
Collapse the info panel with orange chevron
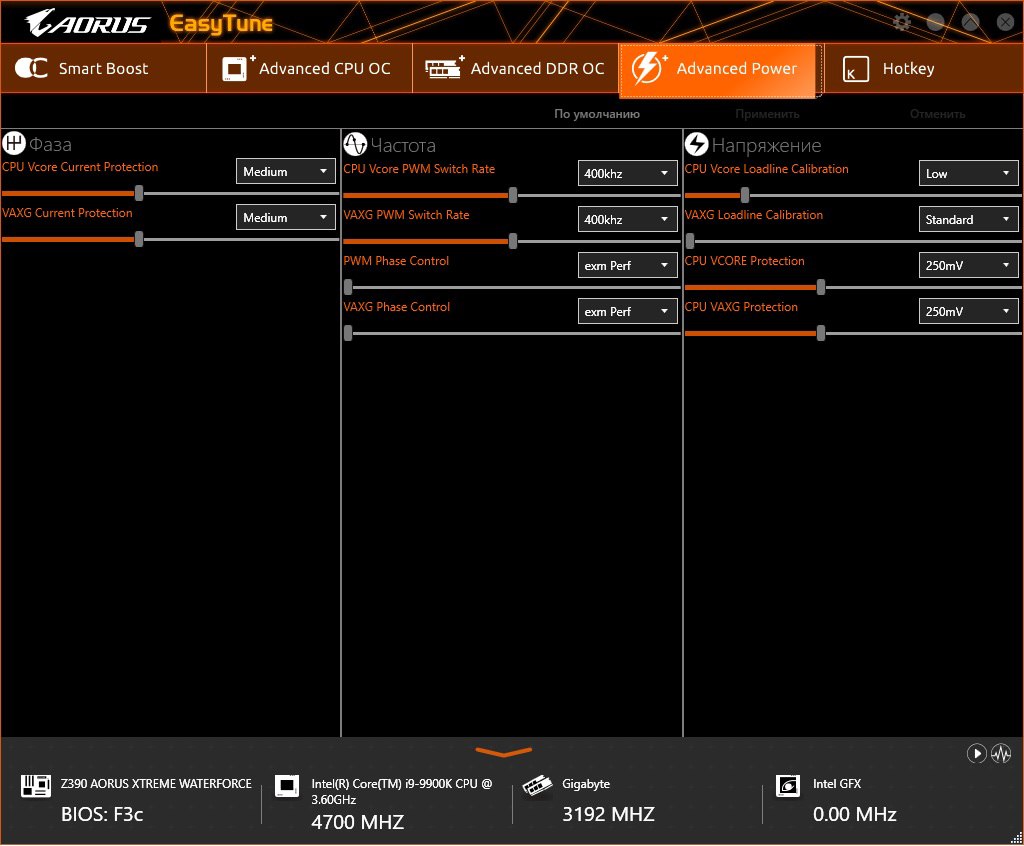[x=504, y=752]
